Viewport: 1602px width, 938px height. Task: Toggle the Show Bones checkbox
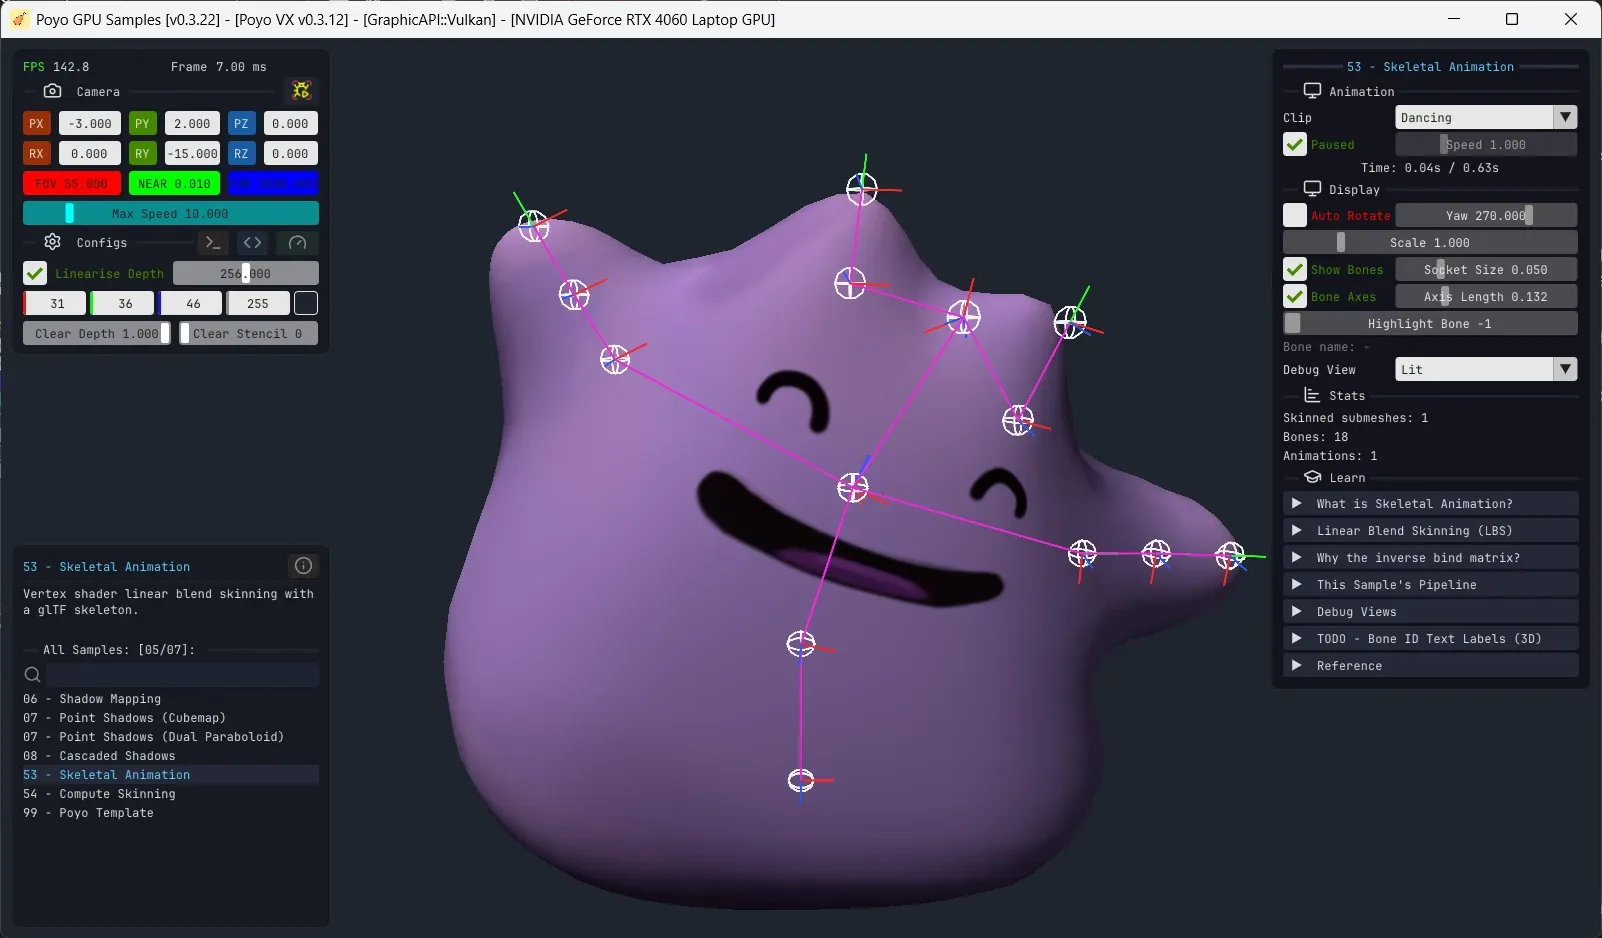(1295, 269)
